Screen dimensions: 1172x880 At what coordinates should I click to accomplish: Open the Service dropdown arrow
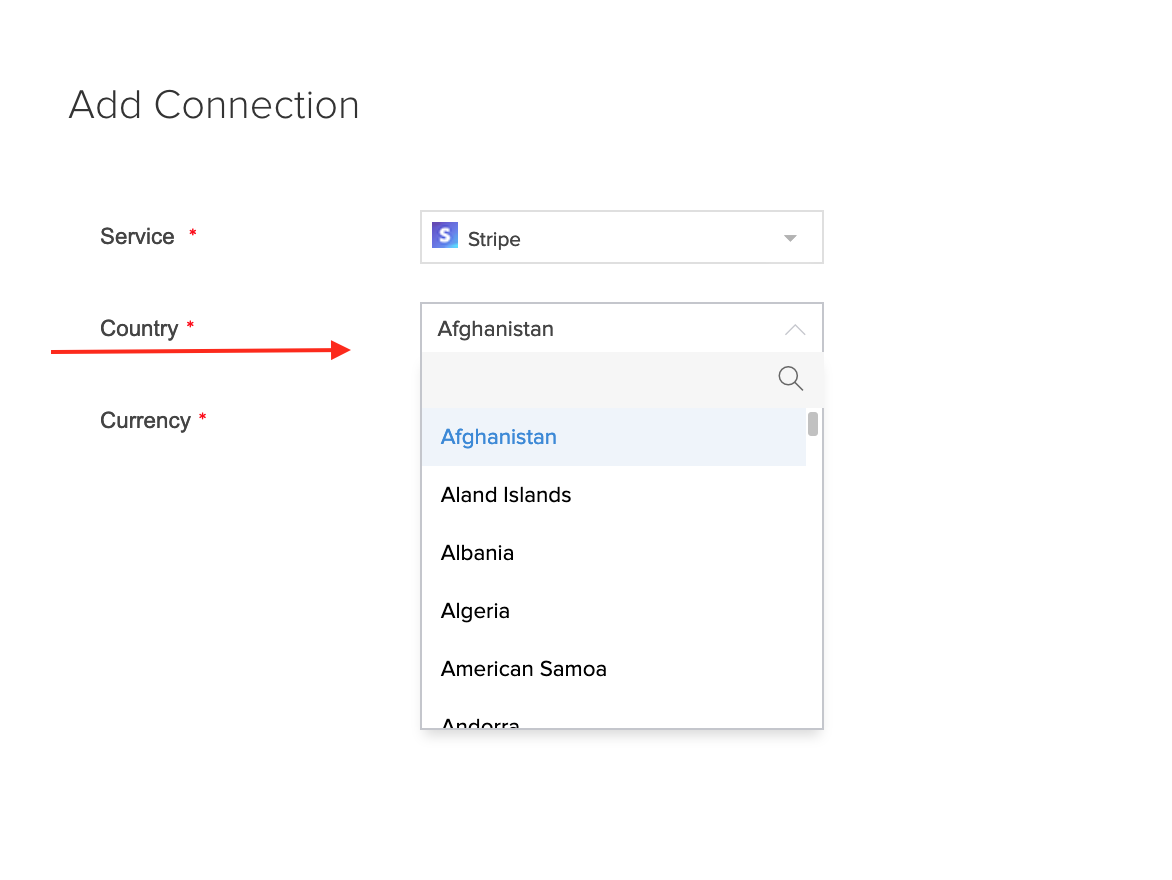(x=790, y=239)
